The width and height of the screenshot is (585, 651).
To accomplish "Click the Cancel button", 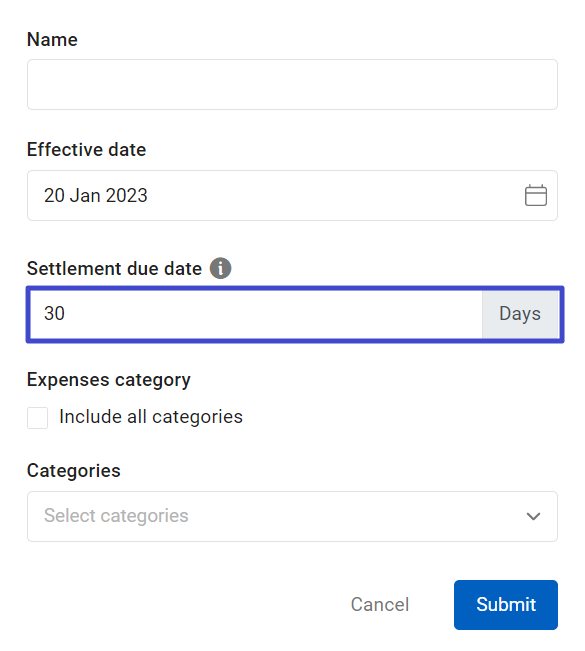I will click(x=380, y=604).
